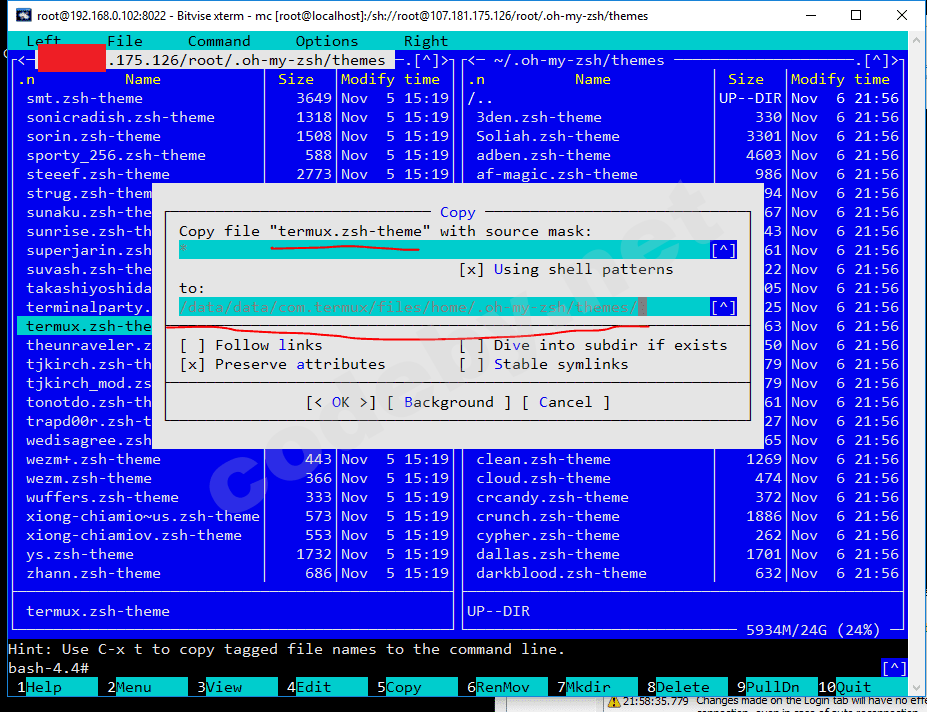Sort right panel by Modify time header
The width and height of the screenshot is (927, 712).
point(840,79)
